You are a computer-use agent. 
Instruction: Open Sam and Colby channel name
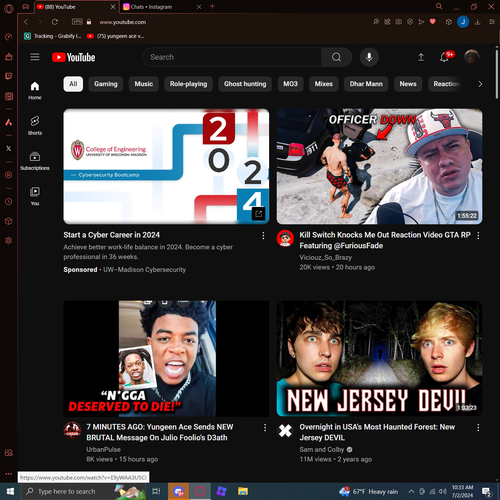(x=322, y=450)
